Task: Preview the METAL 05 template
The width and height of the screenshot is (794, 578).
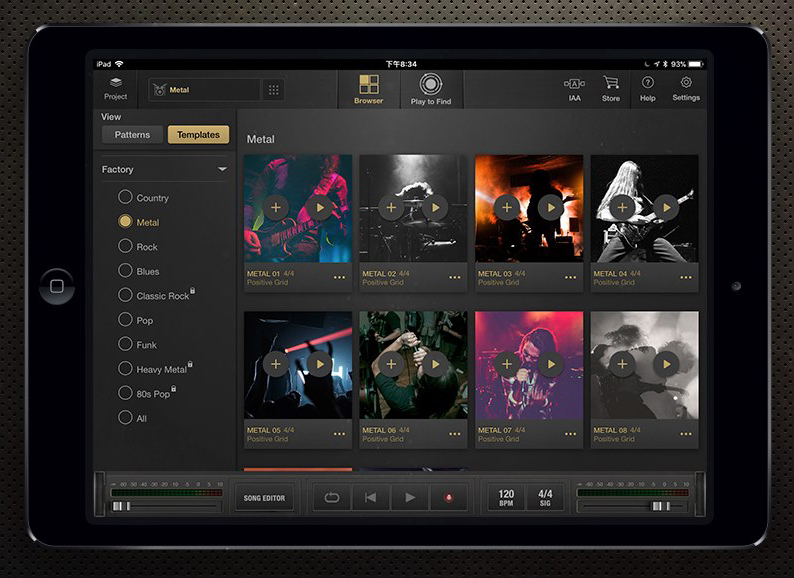Action: 320,364
